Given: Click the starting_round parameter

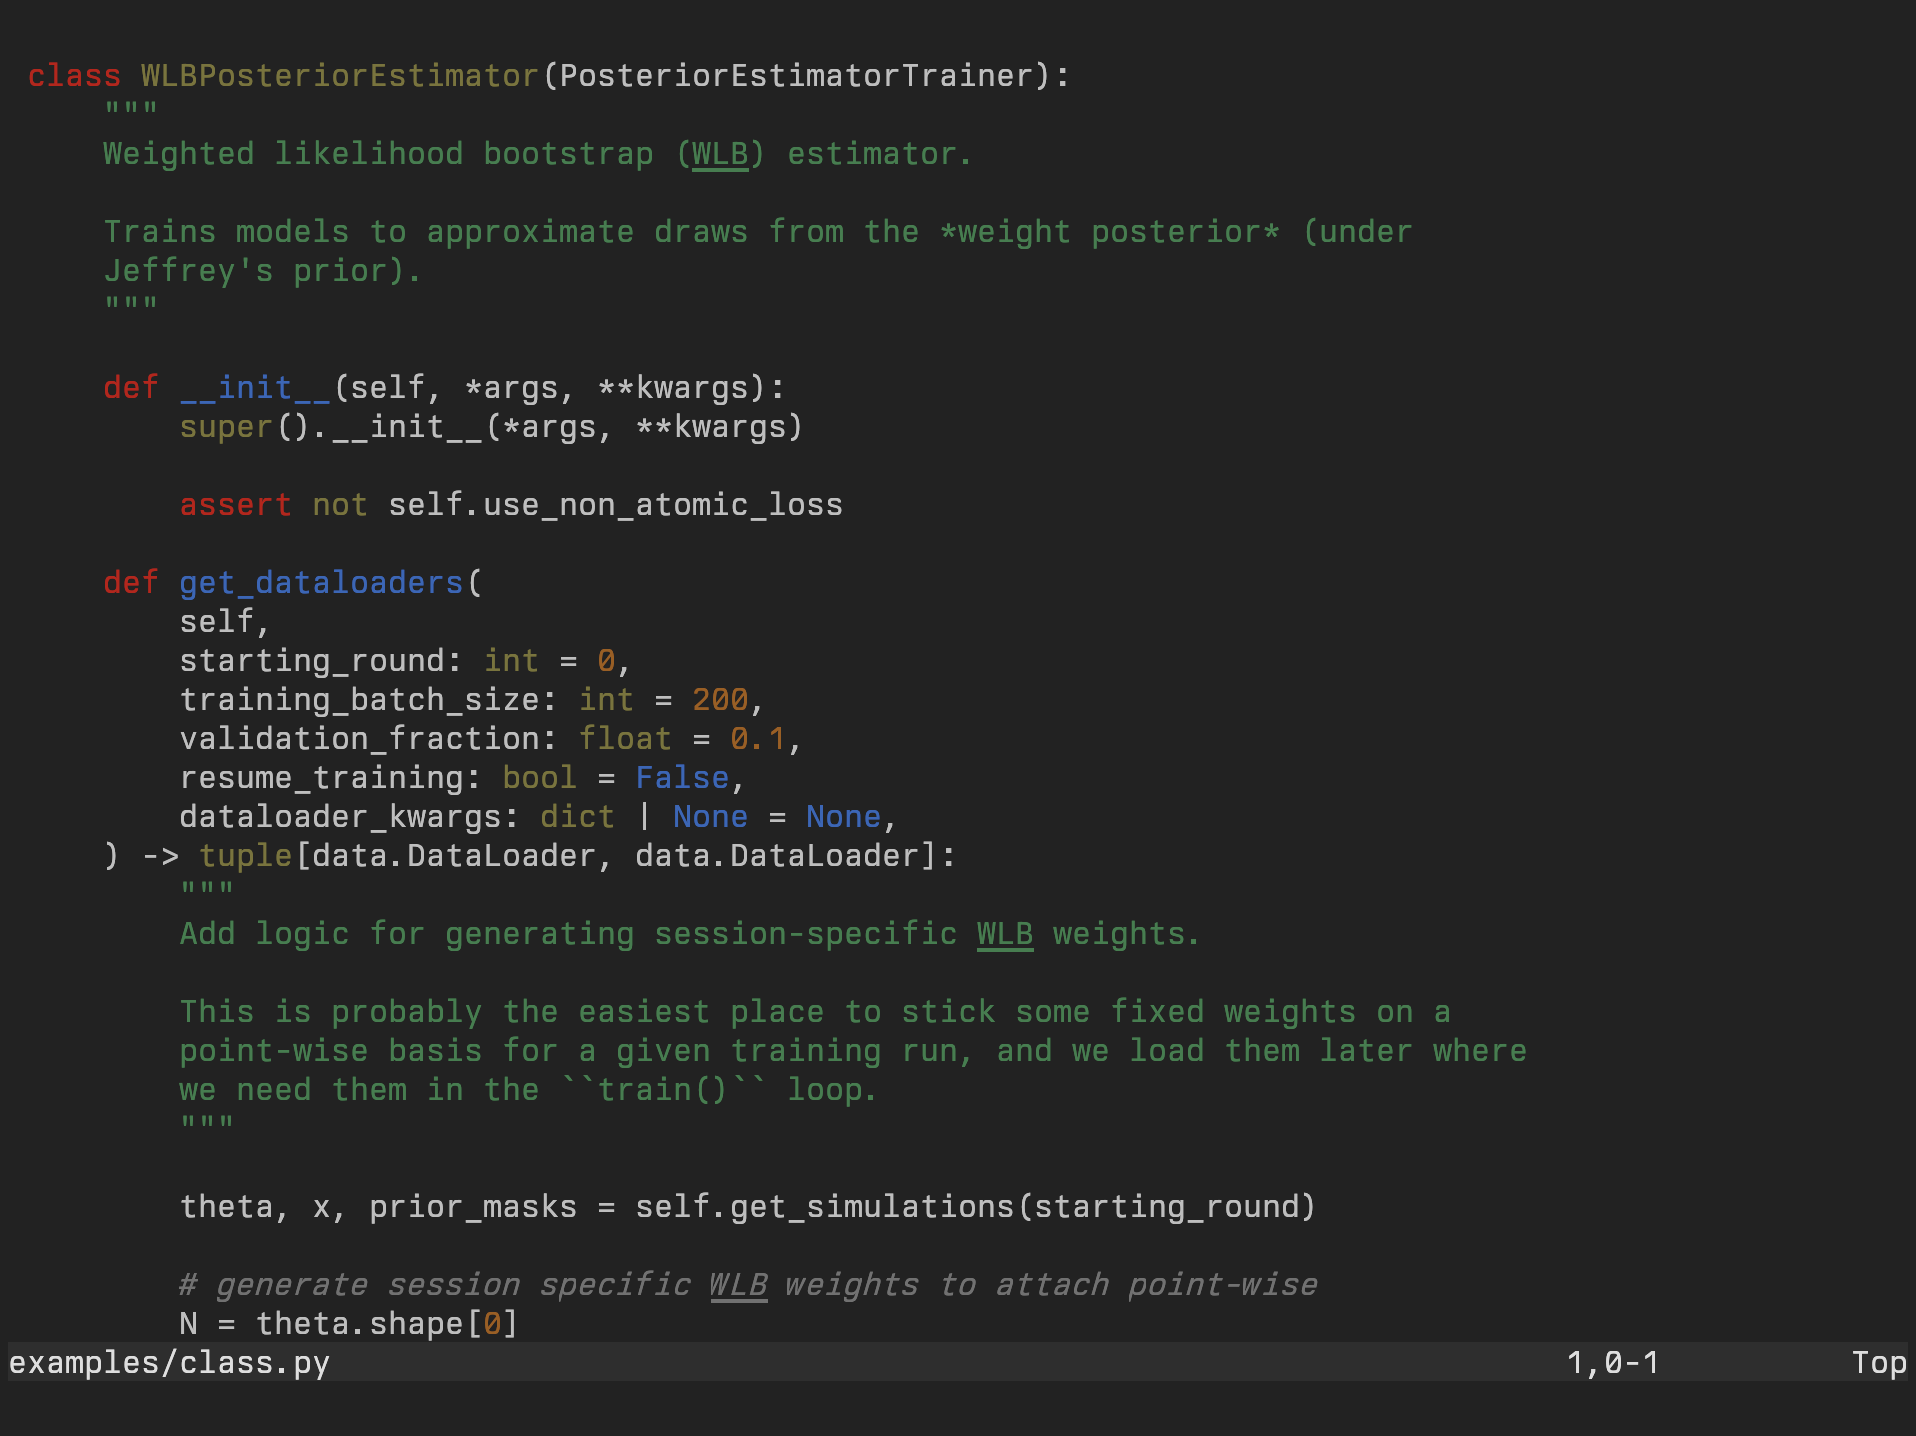Looking at the screenshot, I should pos(312,661).
